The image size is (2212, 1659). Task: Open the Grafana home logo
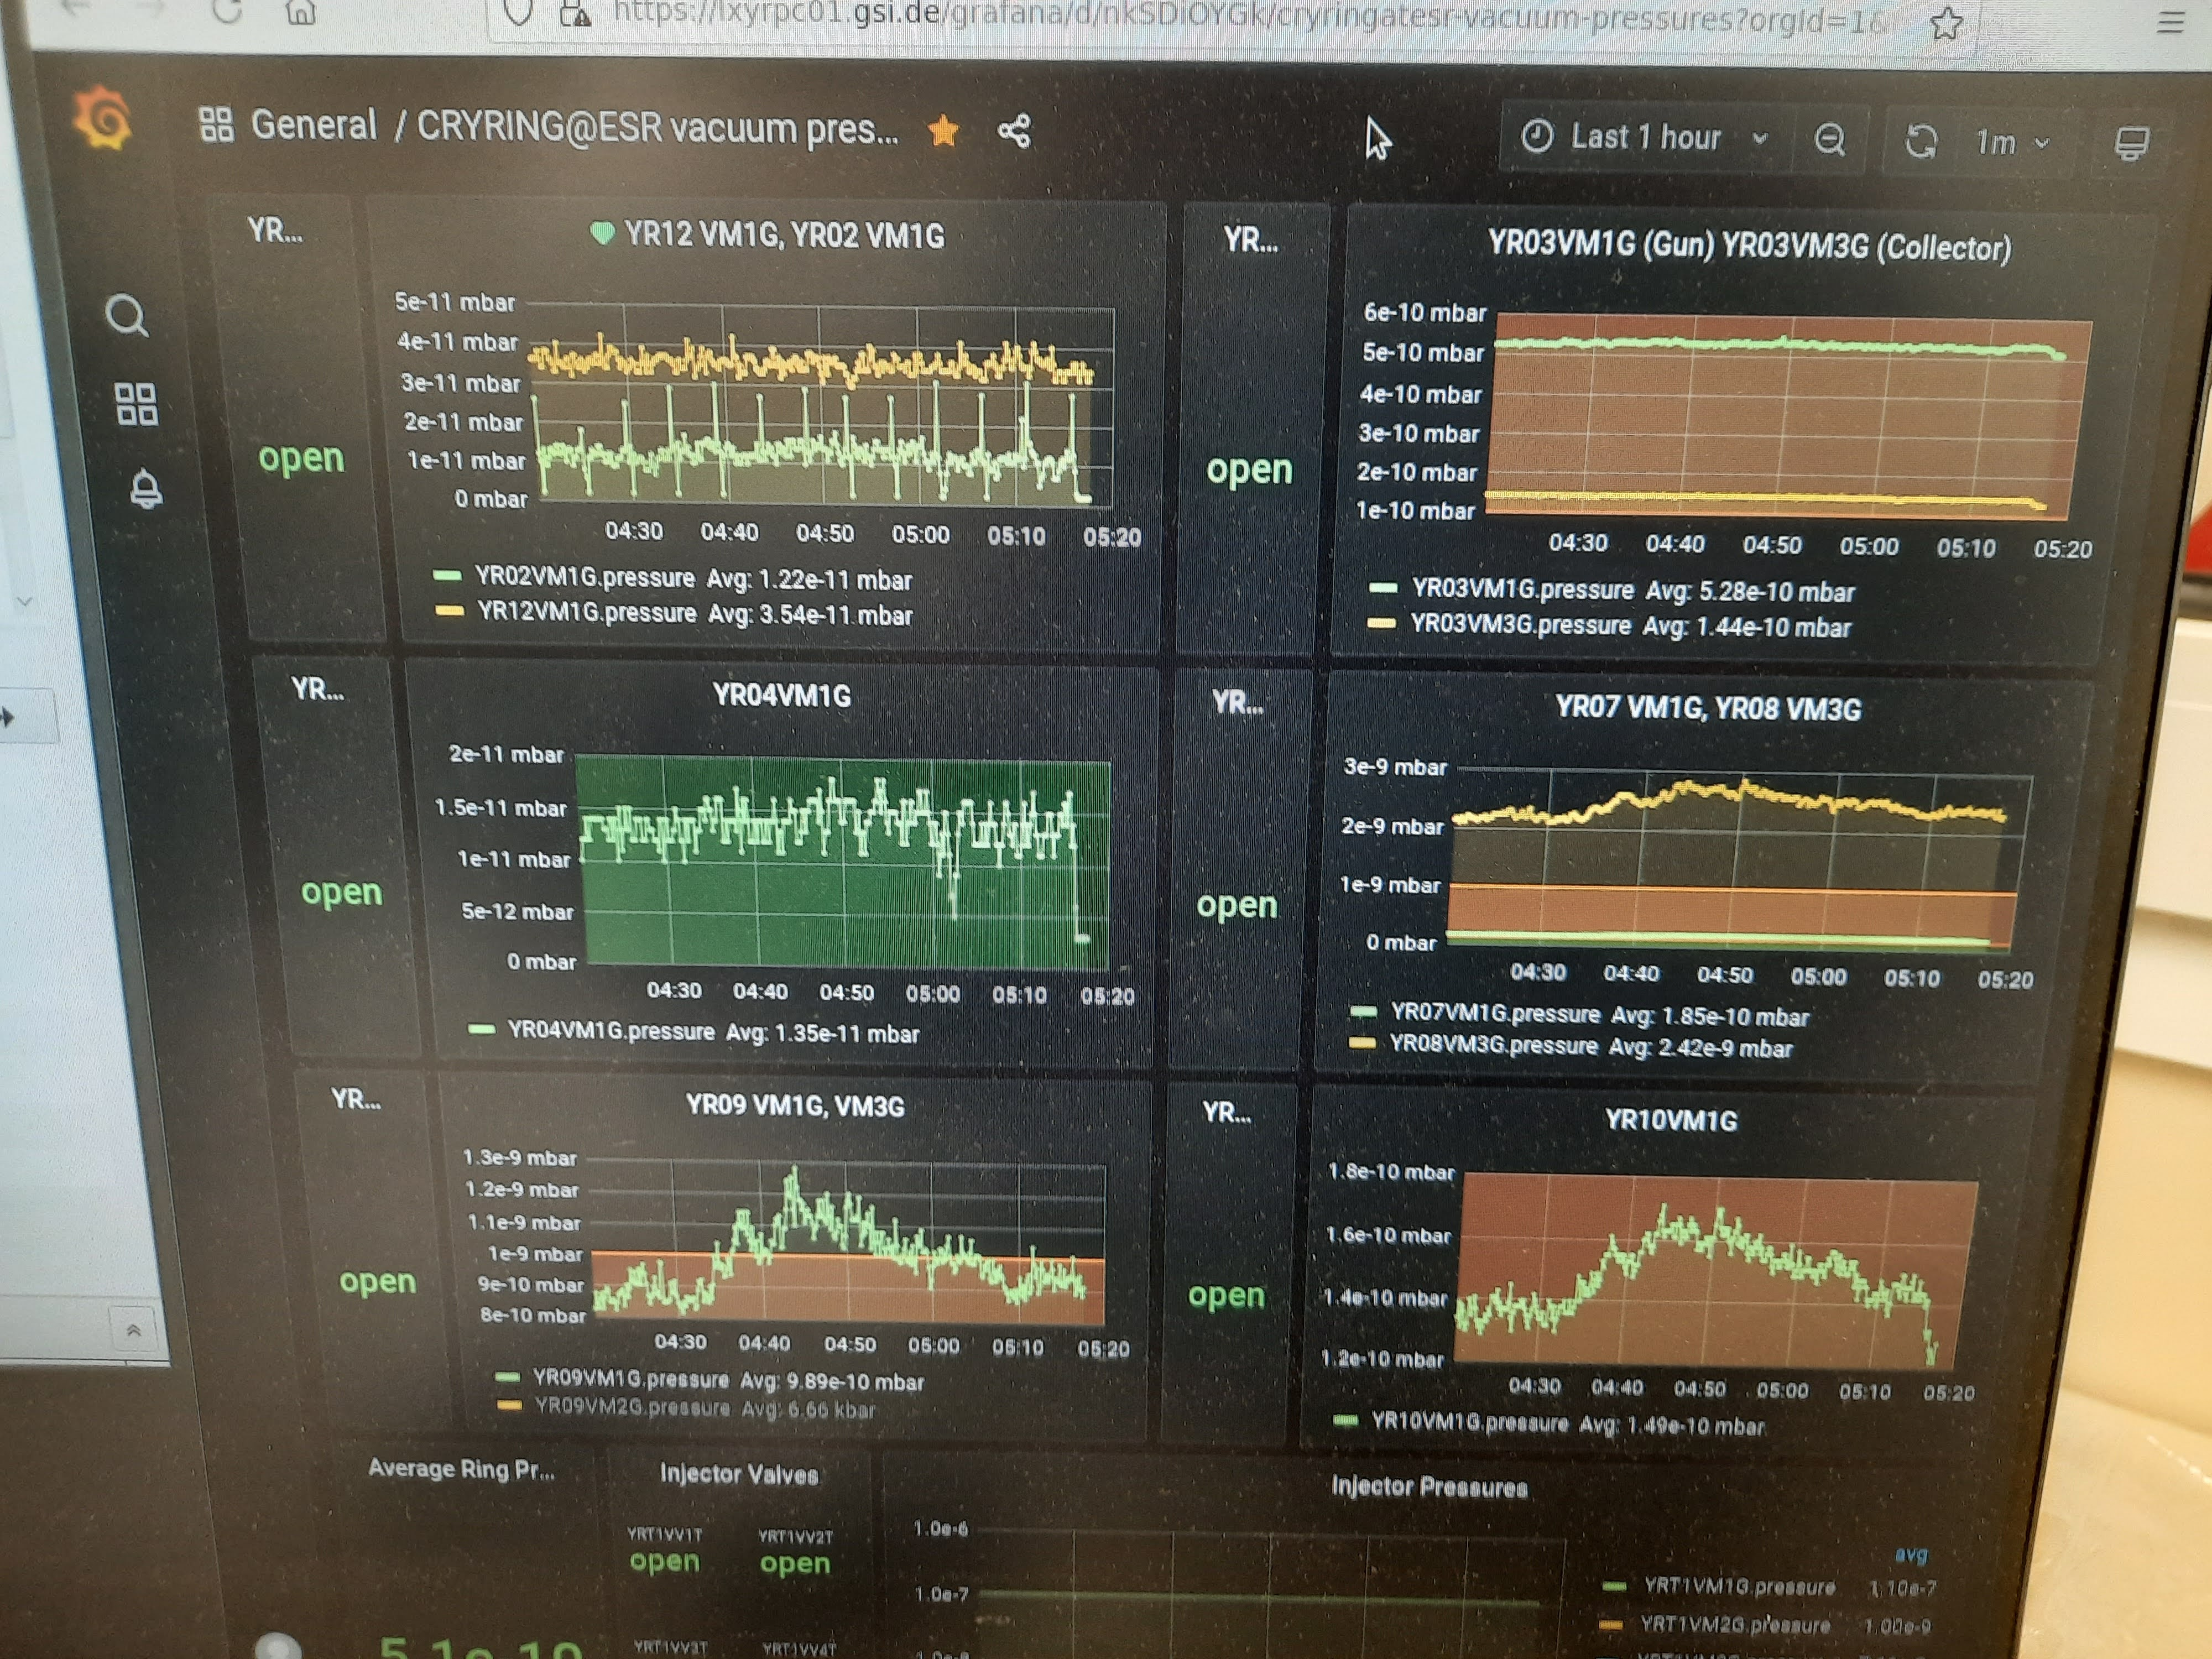(x=102, y=118)
